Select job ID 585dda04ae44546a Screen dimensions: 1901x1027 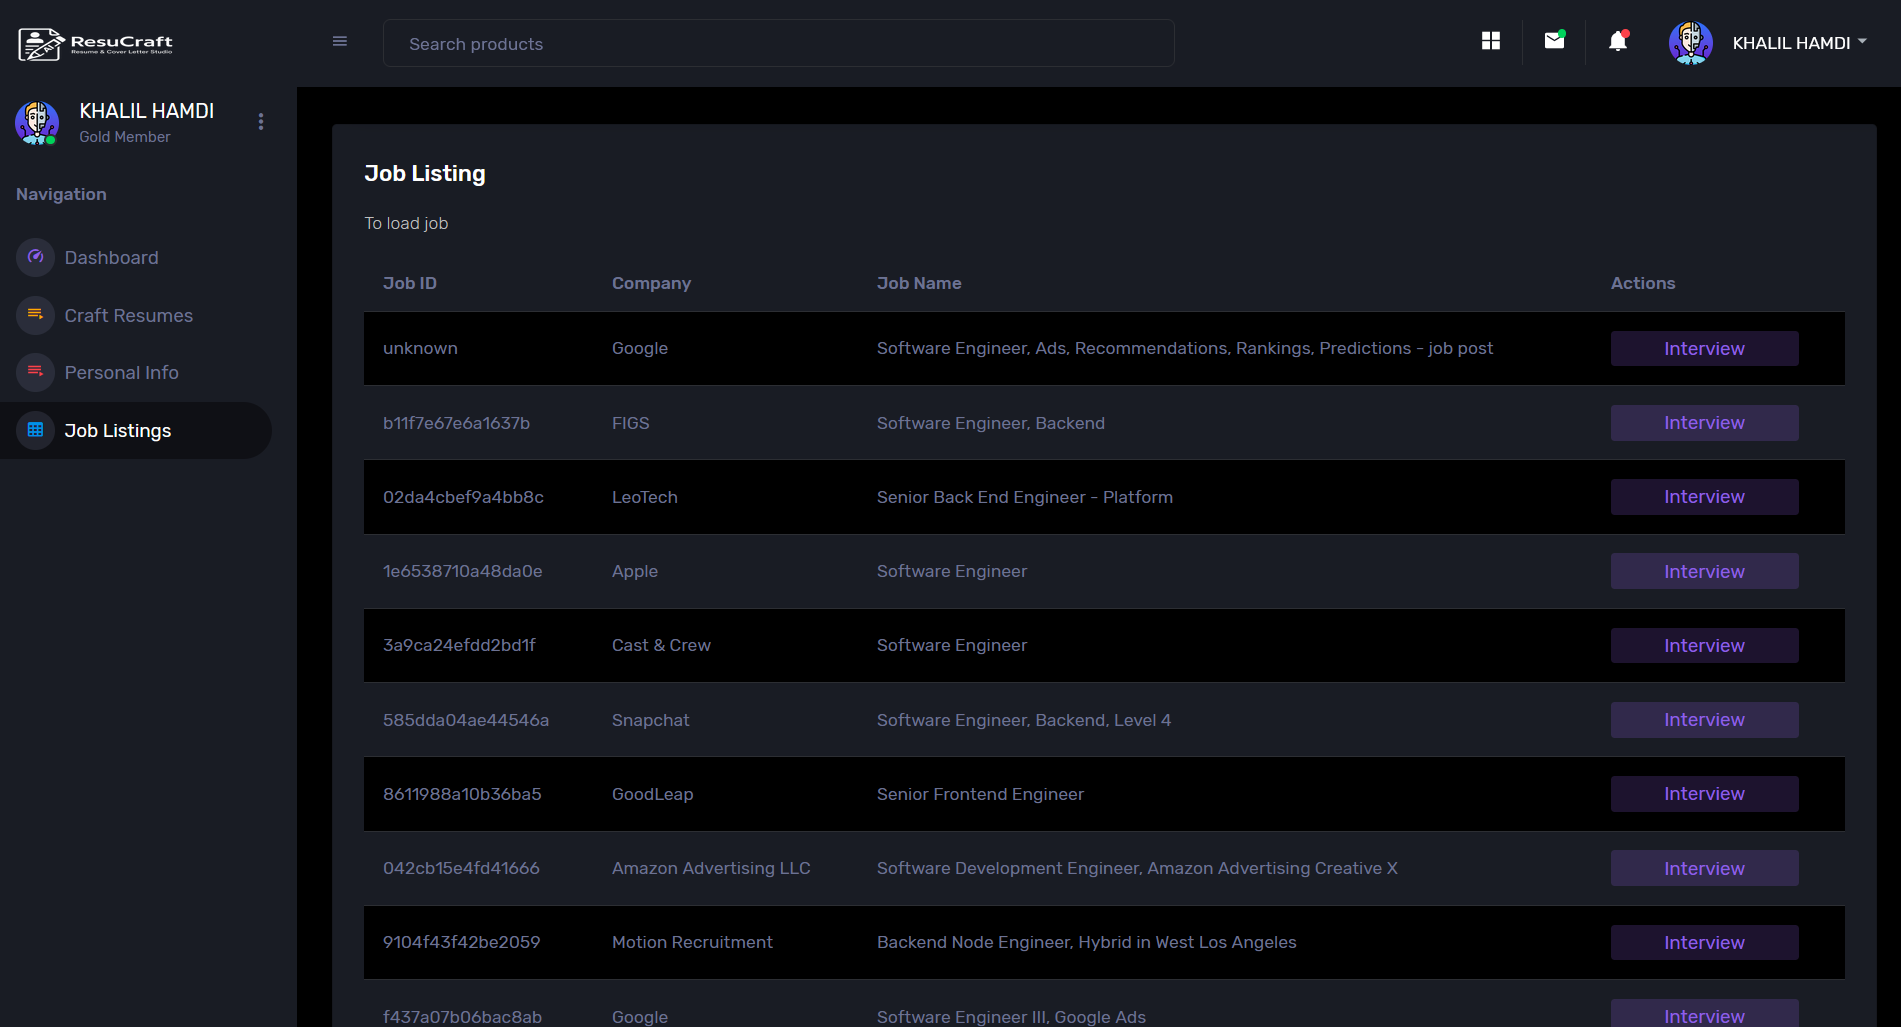click(466, 720)
